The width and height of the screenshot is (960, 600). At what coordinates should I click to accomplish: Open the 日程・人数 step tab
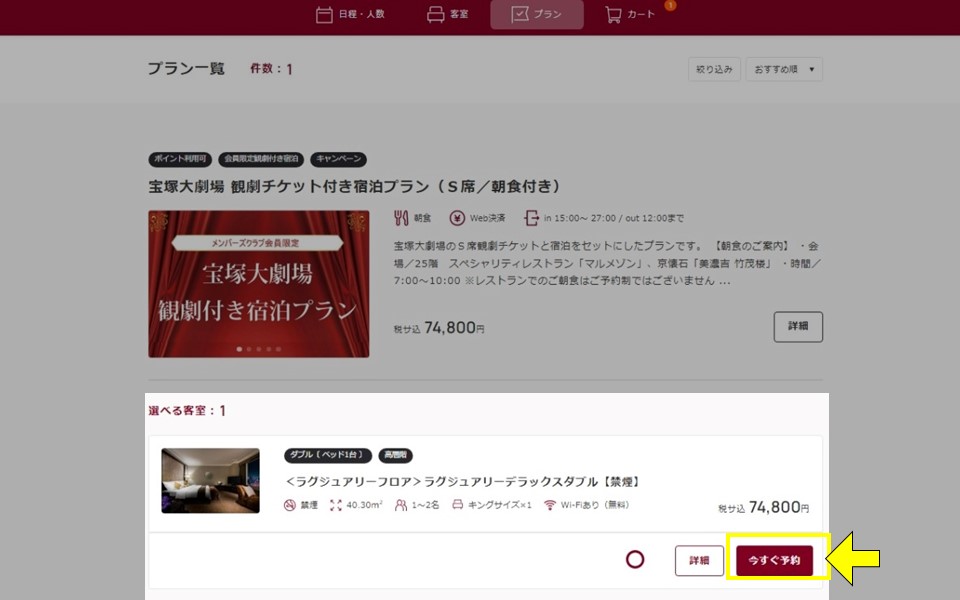tap(350, 14)
